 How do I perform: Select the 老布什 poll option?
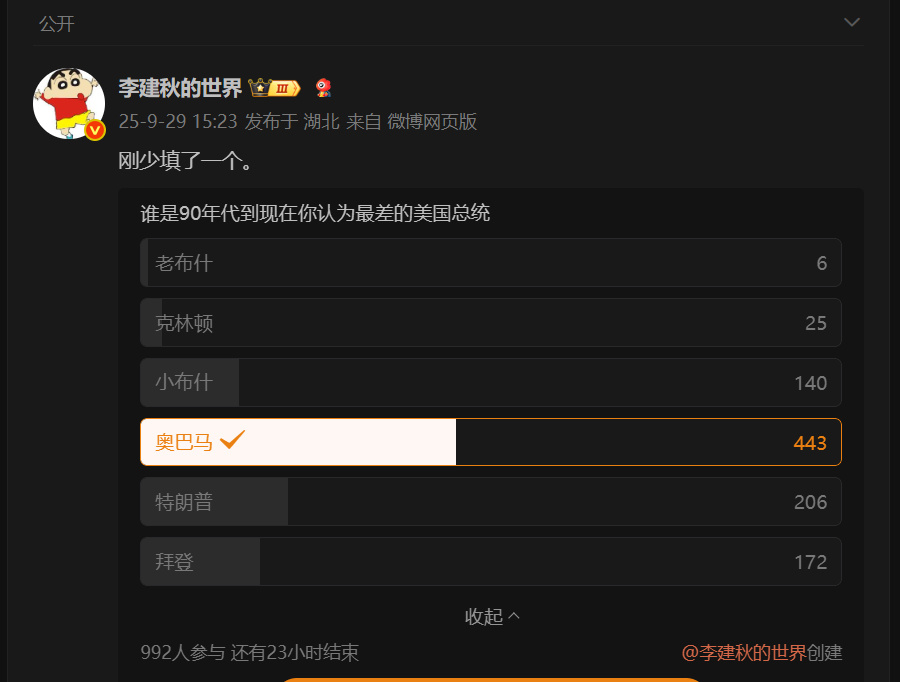490,263
